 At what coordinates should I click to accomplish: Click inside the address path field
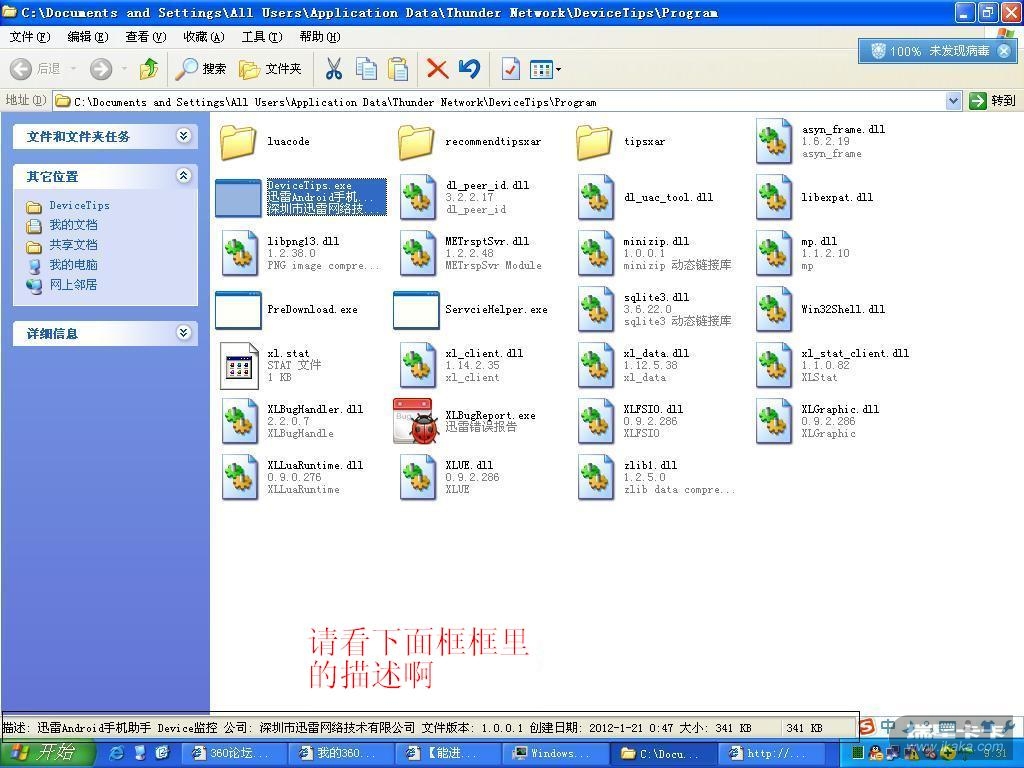pos(500,101)
